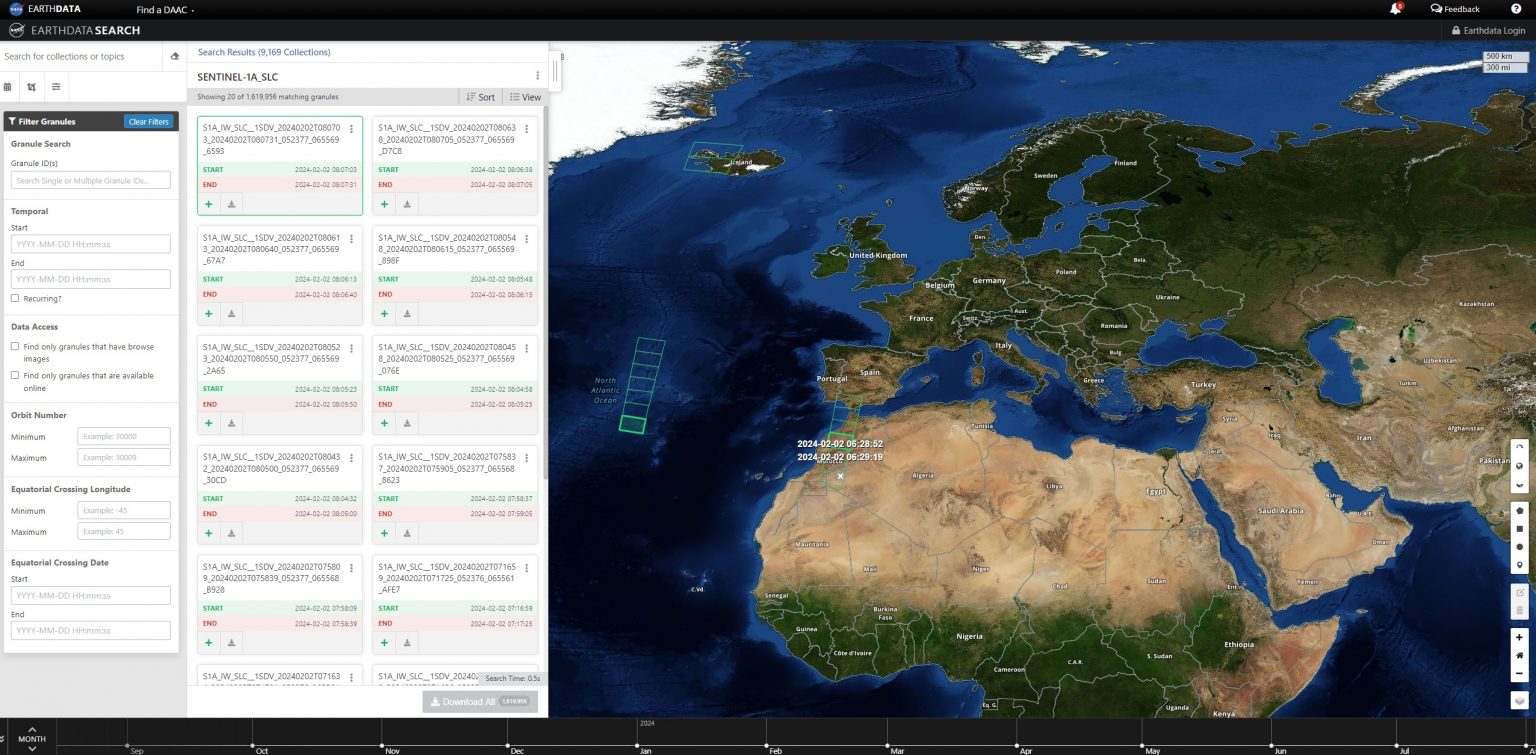Open the 'Find a DAAC' dropdown
Viewport: 1536px width, 755px height.
click(x=162, y=8)
